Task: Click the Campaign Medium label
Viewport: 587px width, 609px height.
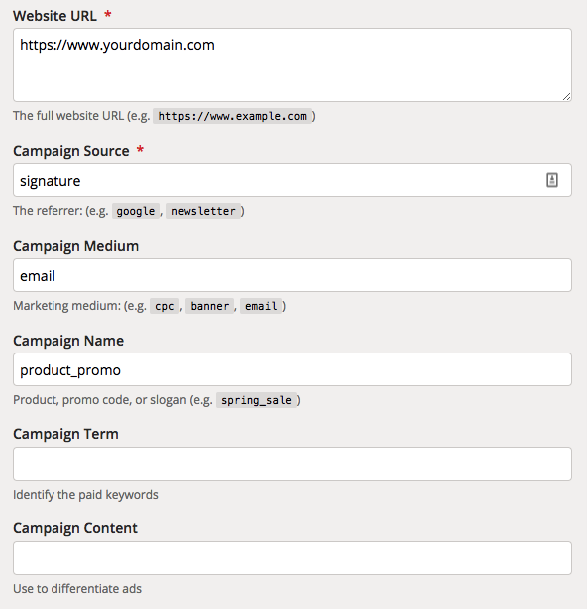Action: click(x=76, y=246)
